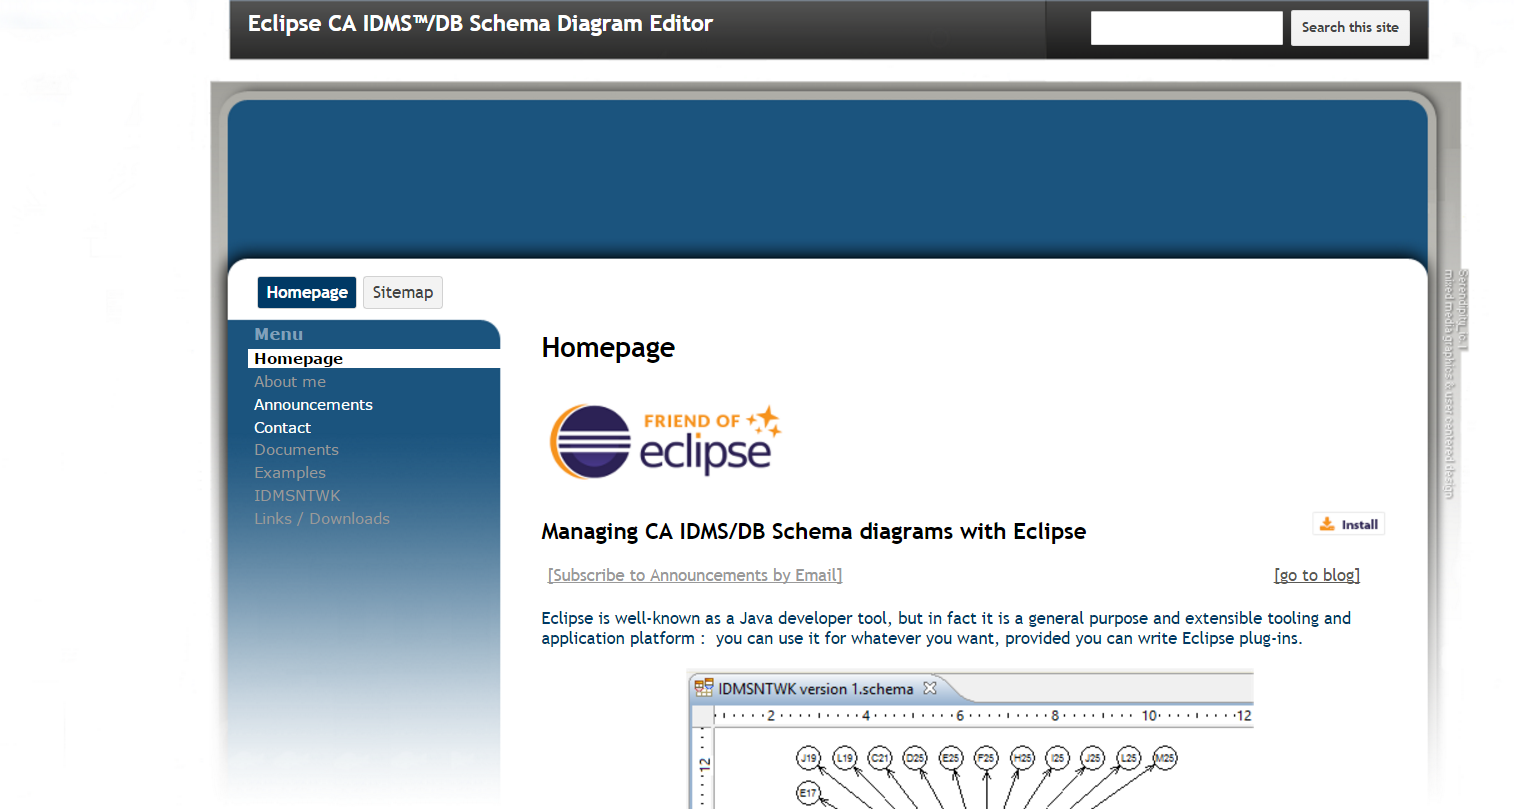Click the Homepage page heading
The image size is (1514, 809).
pyautogui.click(x=608, y=347)
